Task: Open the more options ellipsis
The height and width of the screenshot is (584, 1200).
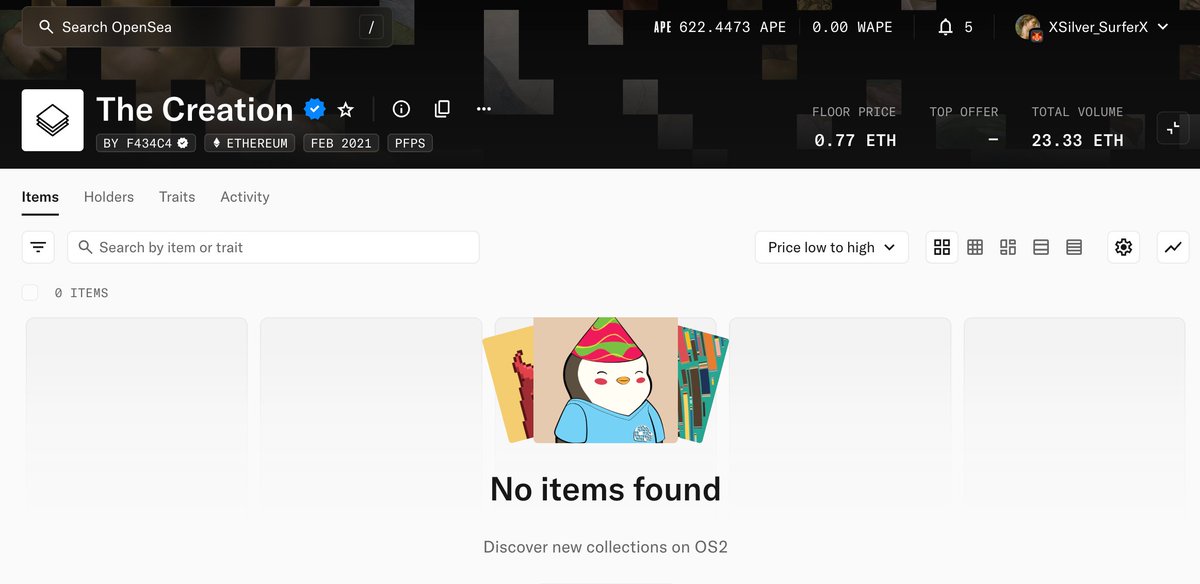Action: 483,109
